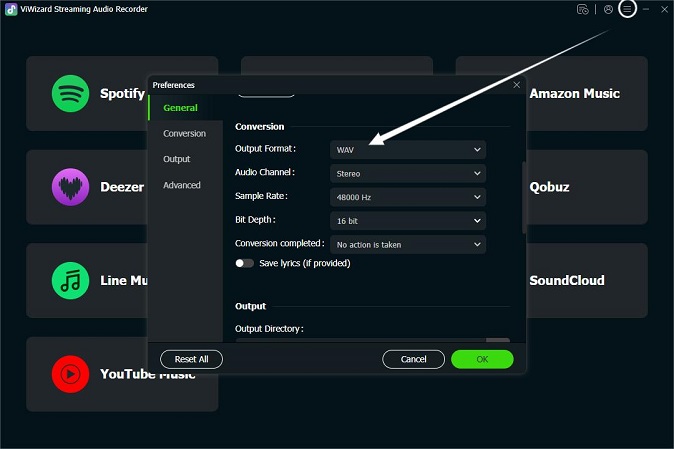Click the Bit Depth label
674x449 pixels.
coord(255,220)
